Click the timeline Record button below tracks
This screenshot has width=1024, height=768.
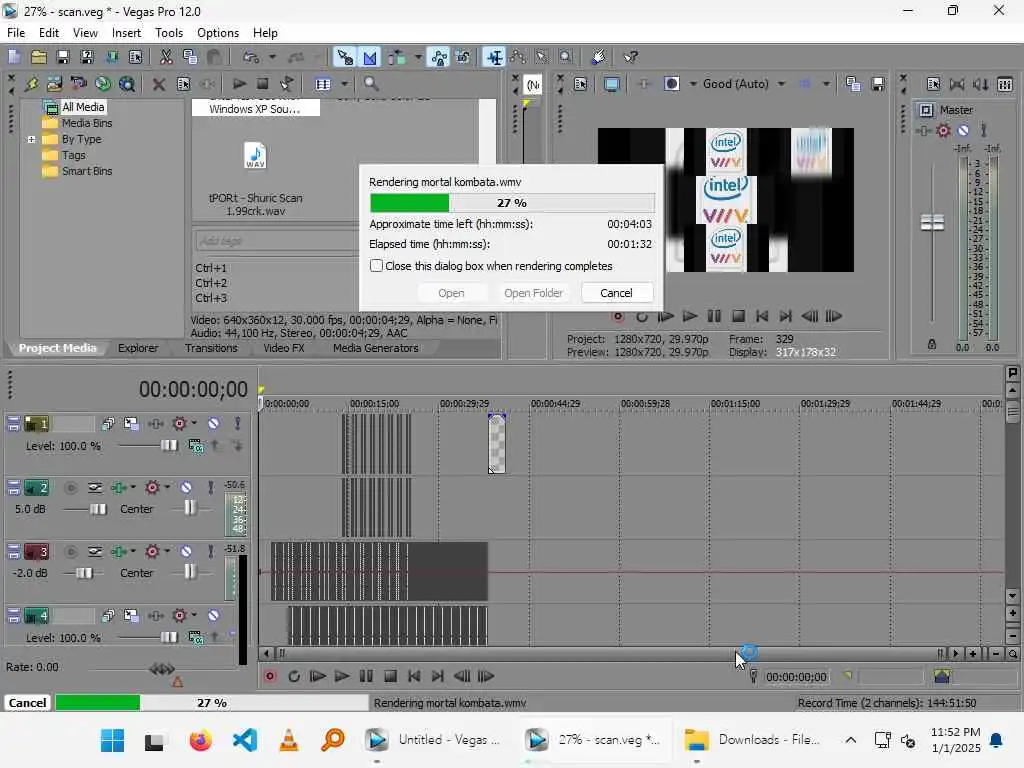coord(269,676)
